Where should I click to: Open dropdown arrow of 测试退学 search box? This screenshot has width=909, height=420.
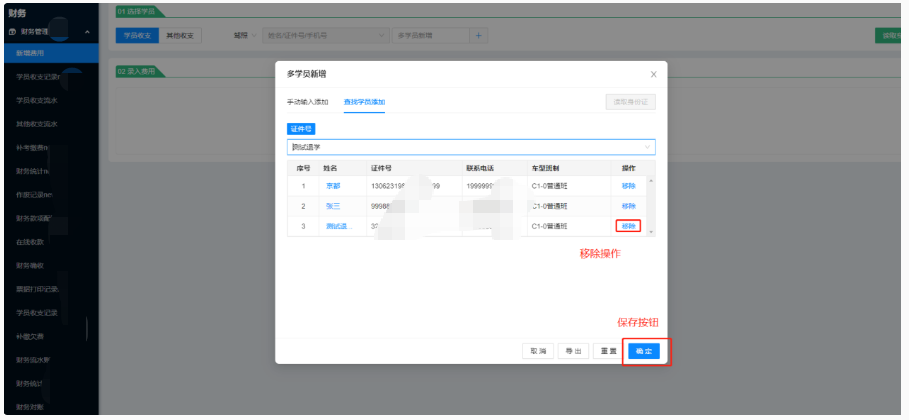648,147
